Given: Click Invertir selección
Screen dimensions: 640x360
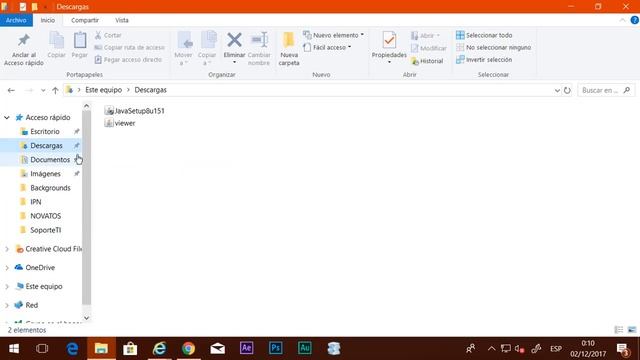Looking at the screenshot, I should tap(484, 60).
